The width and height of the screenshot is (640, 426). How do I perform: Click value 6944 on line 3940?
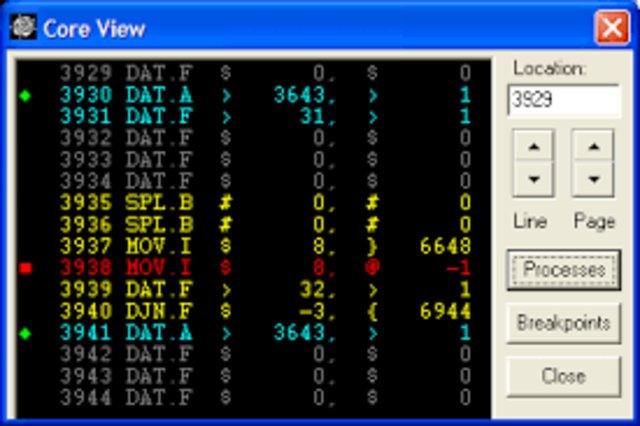click(446, 311)
